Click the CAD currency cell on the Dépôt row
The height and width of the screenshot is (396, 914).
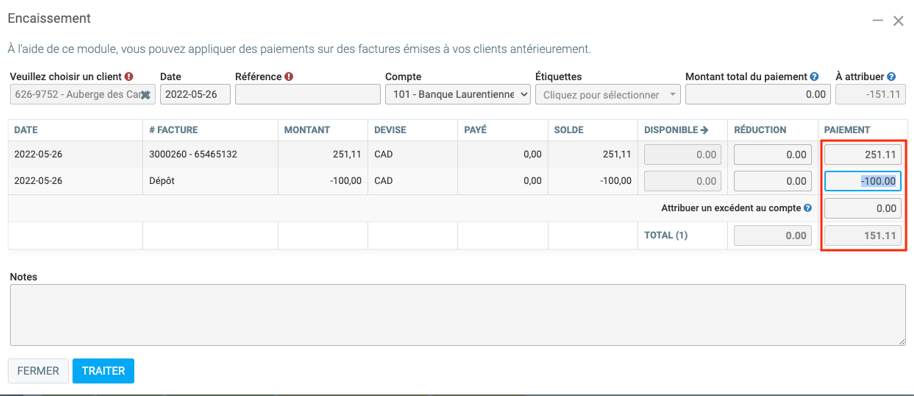(383, 181)
